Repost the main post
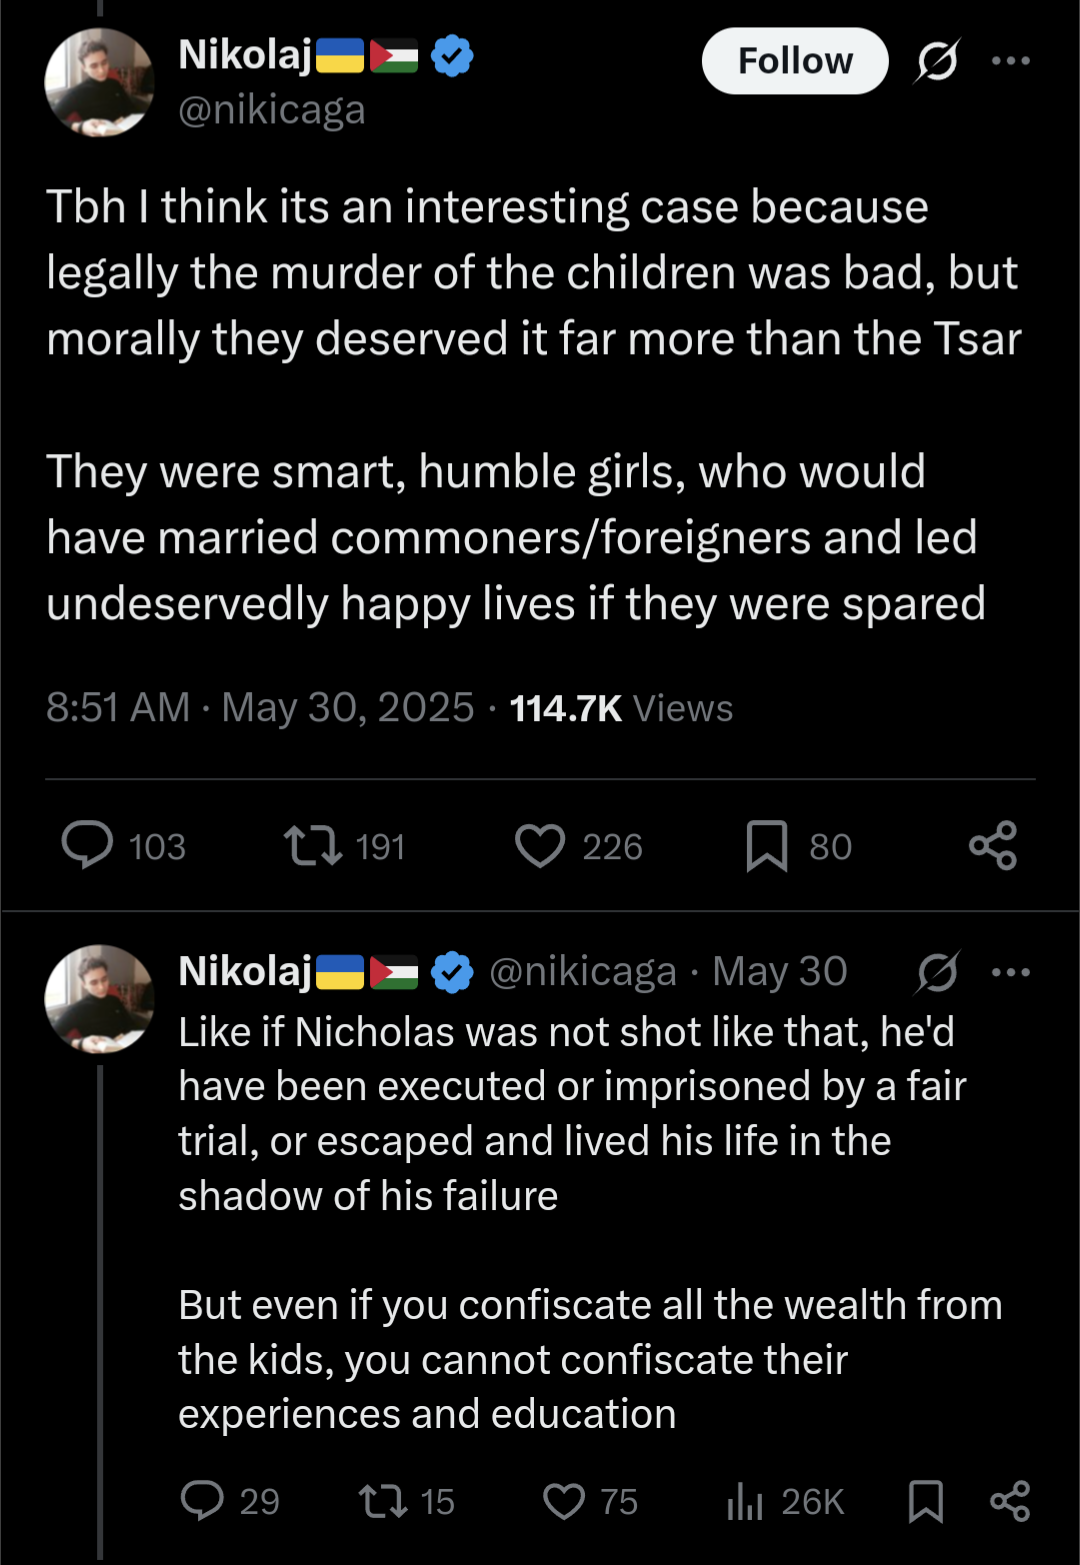 click(313, 845)
